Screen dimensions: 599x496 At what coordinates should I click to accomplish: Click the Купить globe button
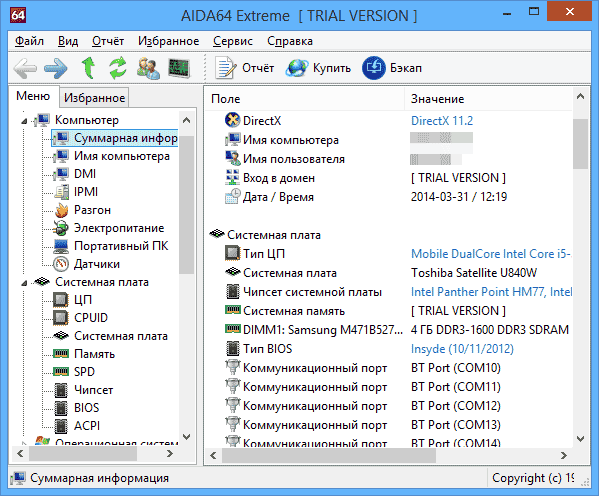coord(318,68)
